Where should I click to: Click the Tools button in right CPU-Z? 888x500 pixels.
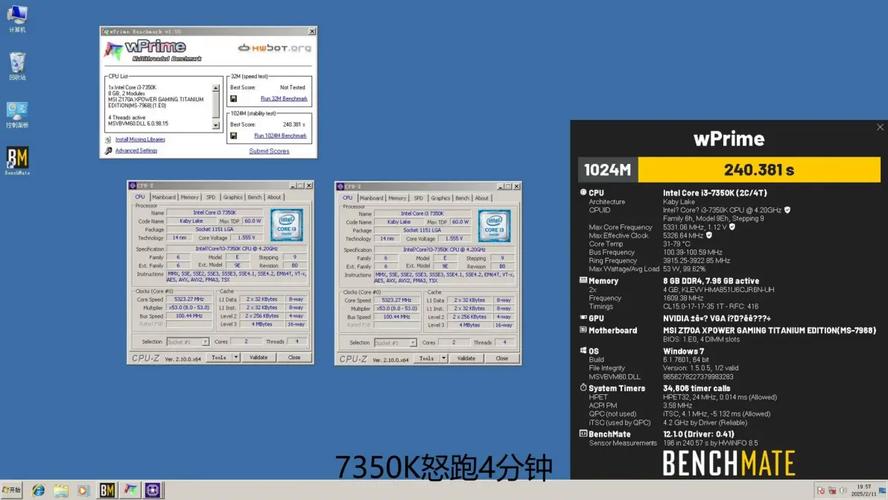[427, 358]
